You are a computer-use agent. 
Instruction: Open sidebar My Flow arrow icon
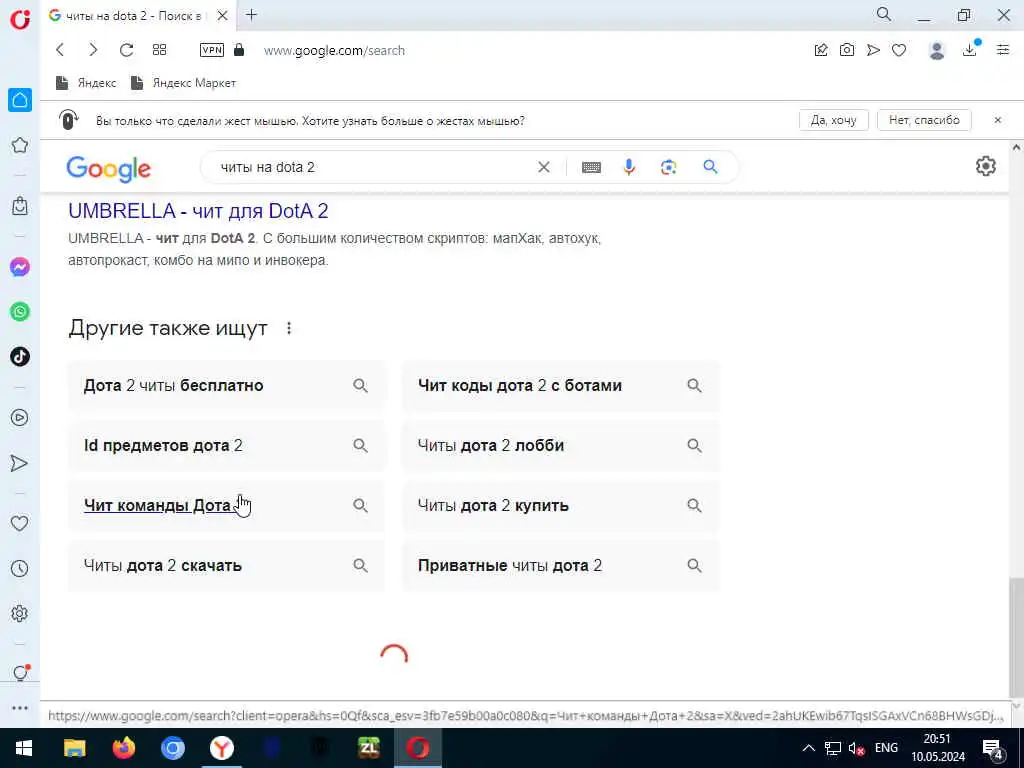pos(20,463)
